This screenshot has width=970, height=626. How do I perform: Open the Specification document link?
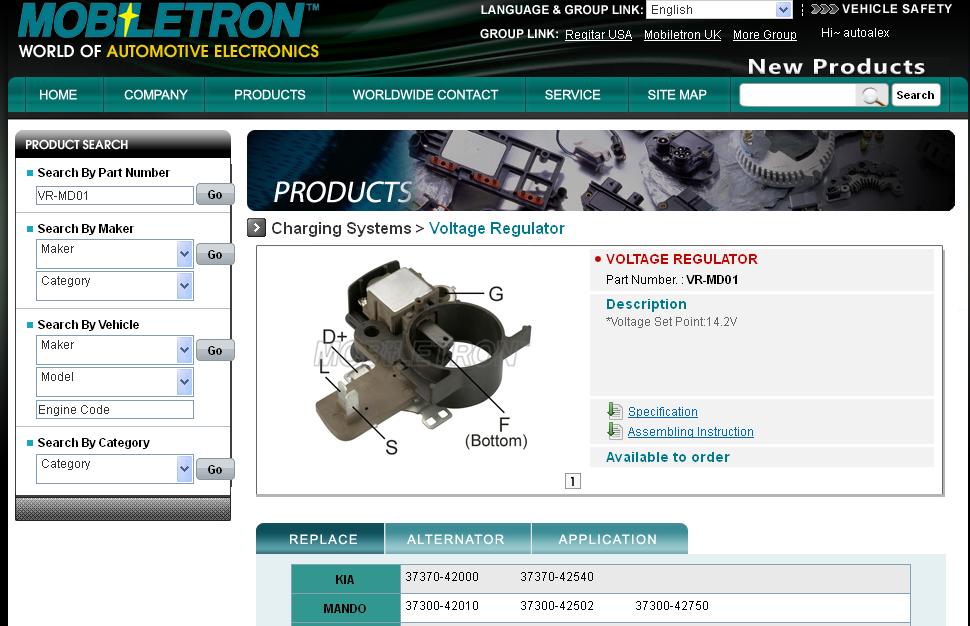[663, 411]
